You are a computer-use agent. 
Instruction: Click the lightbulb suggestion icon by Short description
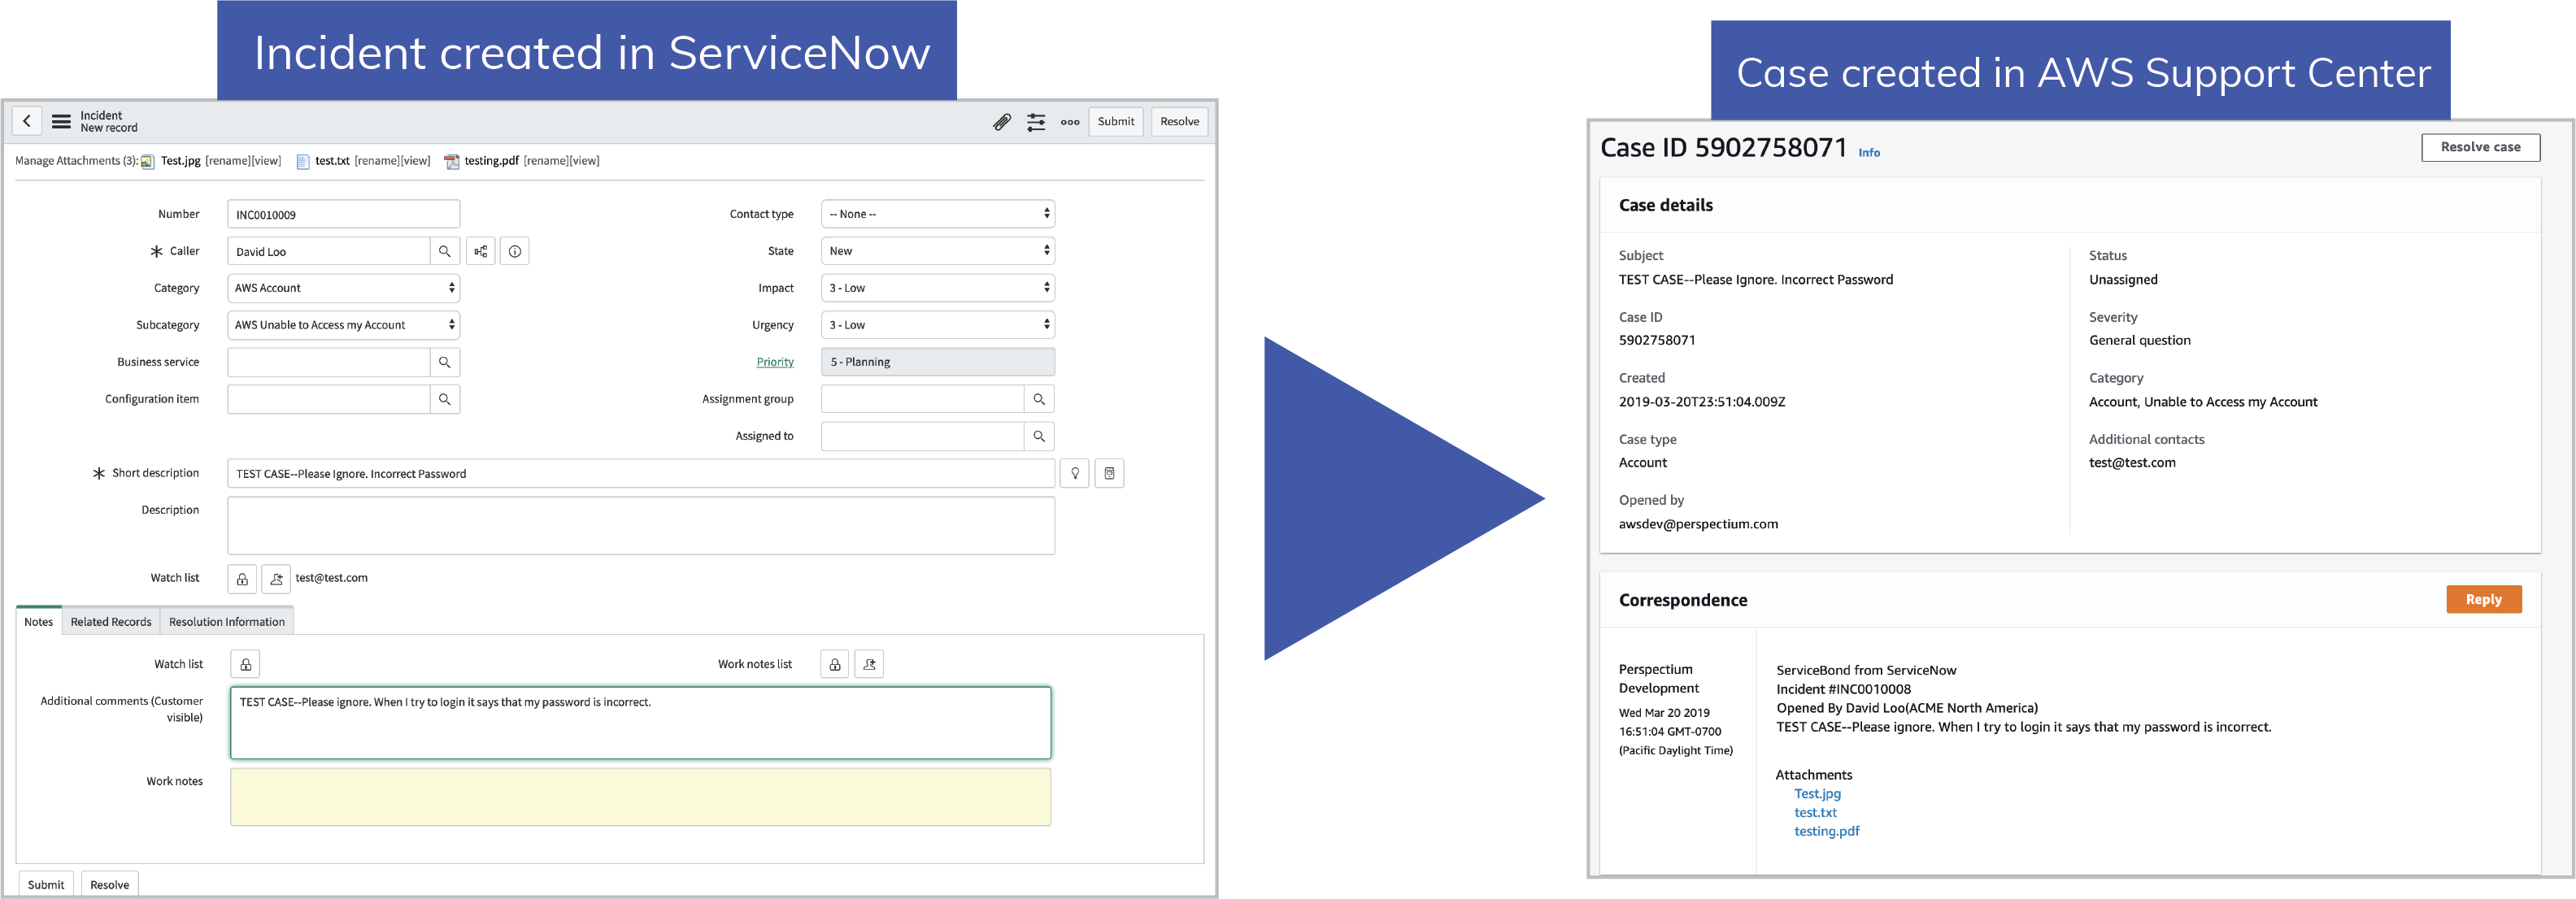(x=1075, y=473)
